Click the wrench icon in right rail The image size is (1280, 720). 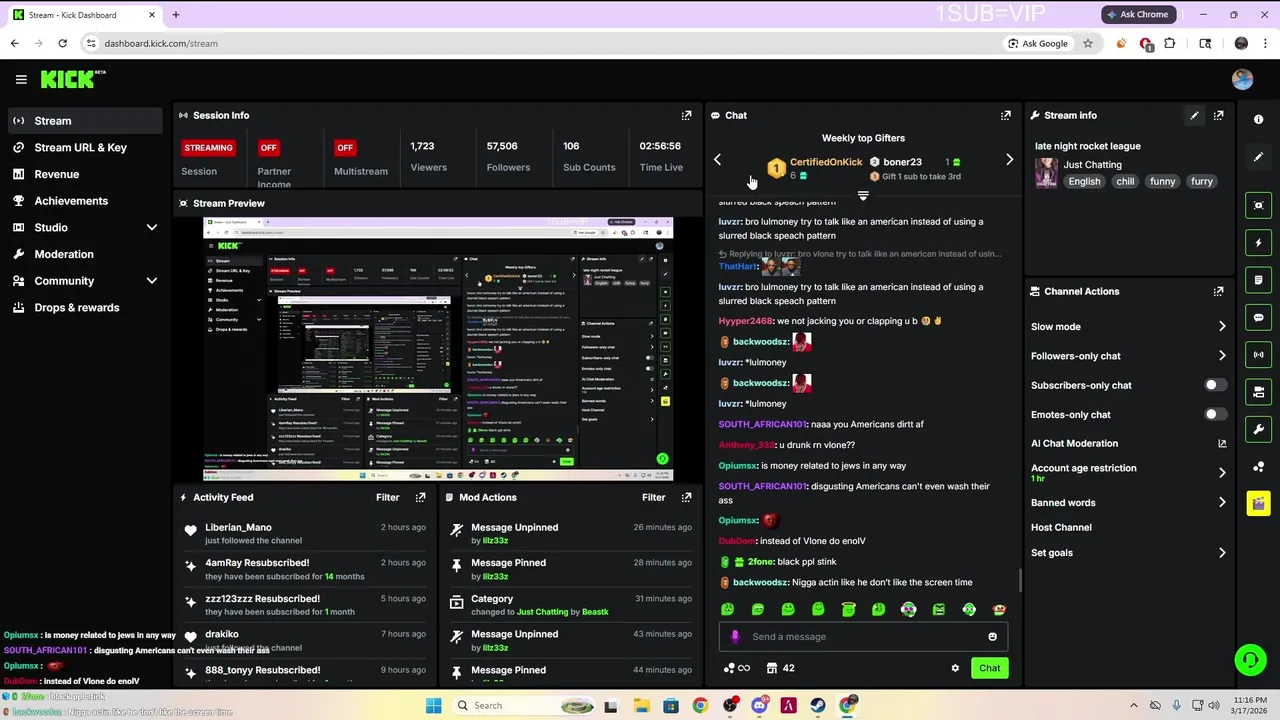coord(1258,429)
